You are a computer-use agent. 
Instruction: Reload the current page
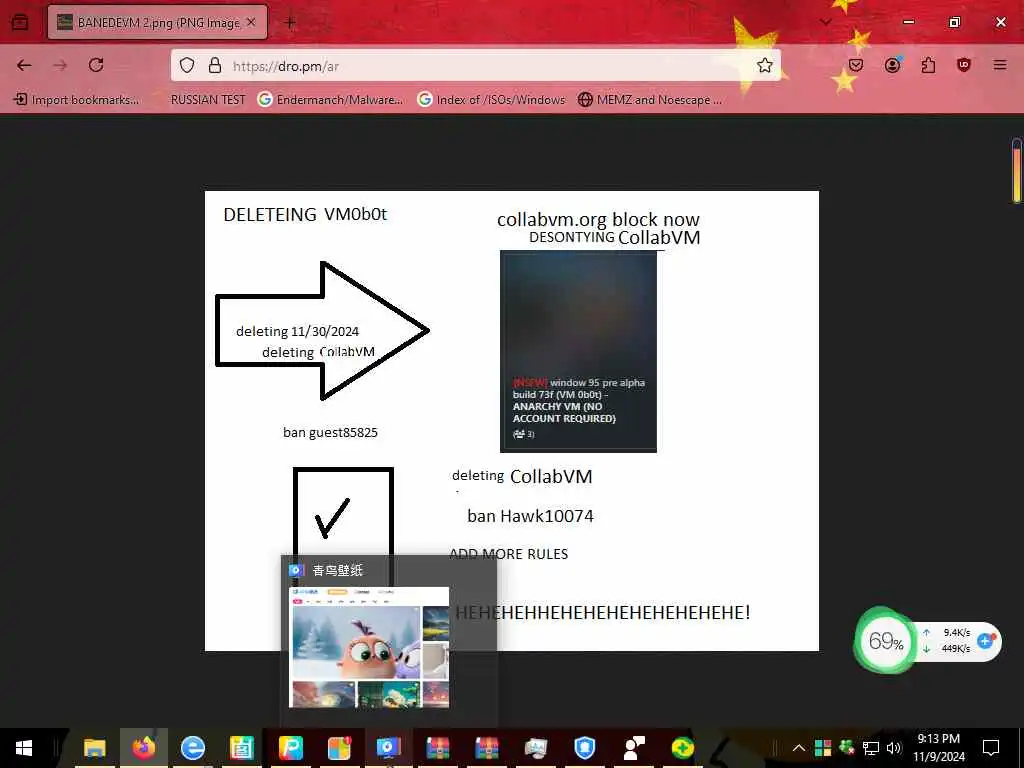pos(96,65)
